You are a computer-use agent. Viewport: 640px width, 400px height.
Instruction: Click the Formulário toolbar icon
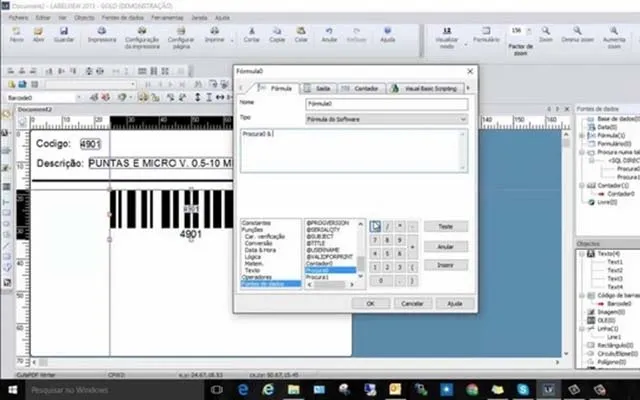tap(486, 31)
